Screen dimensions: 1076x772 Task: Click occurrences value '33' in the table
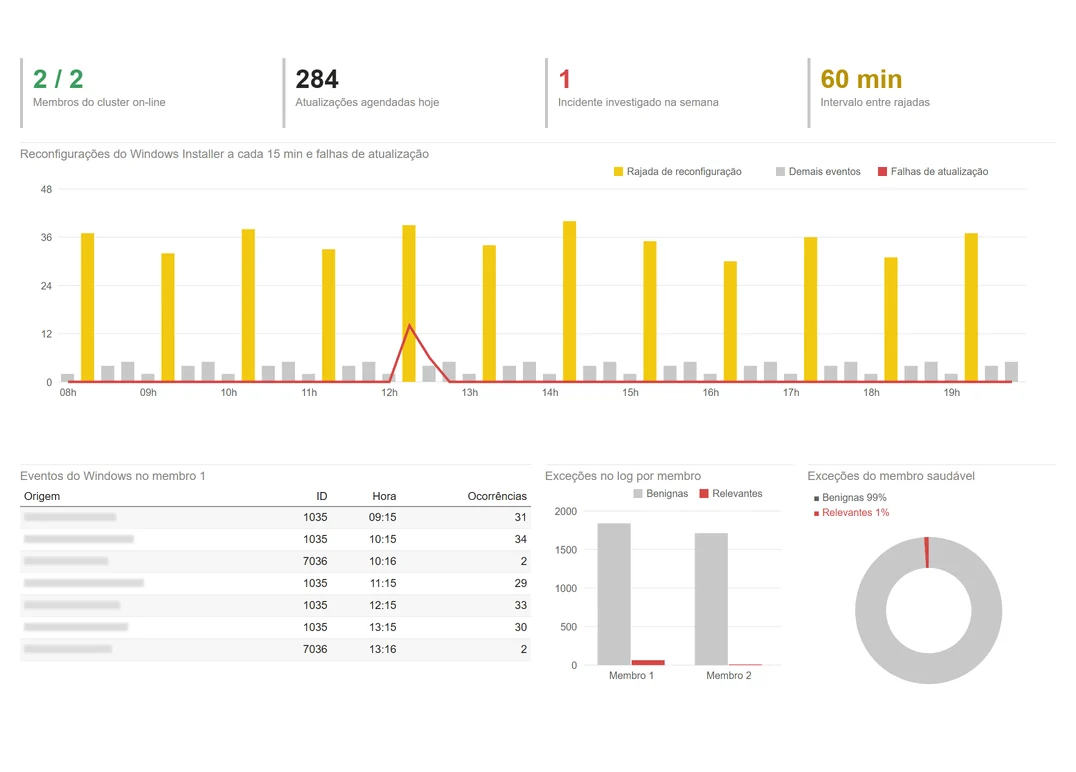point(521,605)
